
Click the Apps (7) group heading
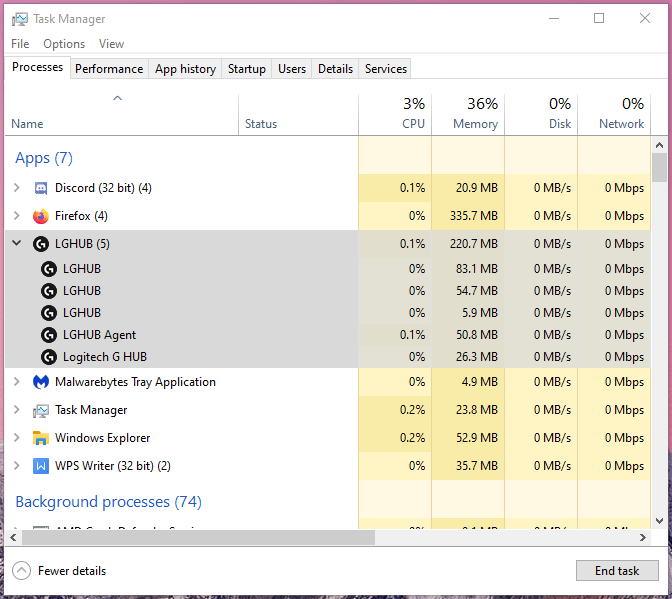pyautogui.click(x=44, y=158)
